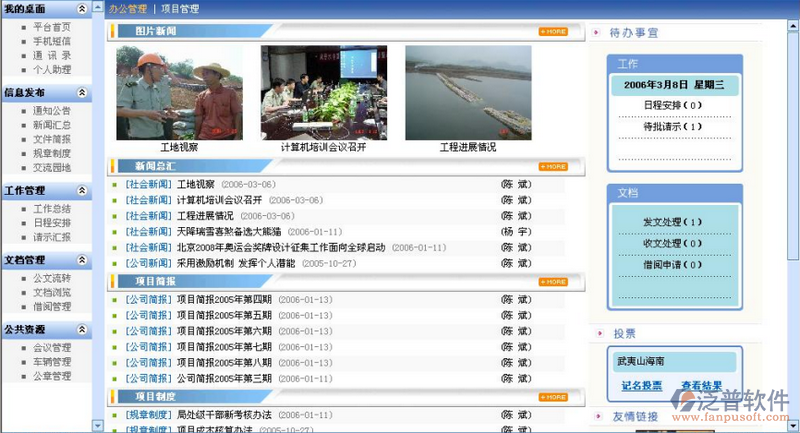Image resolution: width=800 pixels, height=433 pixels.
Task: Click MORE button in 新闻总汇 section
Action: click(x=553, y=166)
